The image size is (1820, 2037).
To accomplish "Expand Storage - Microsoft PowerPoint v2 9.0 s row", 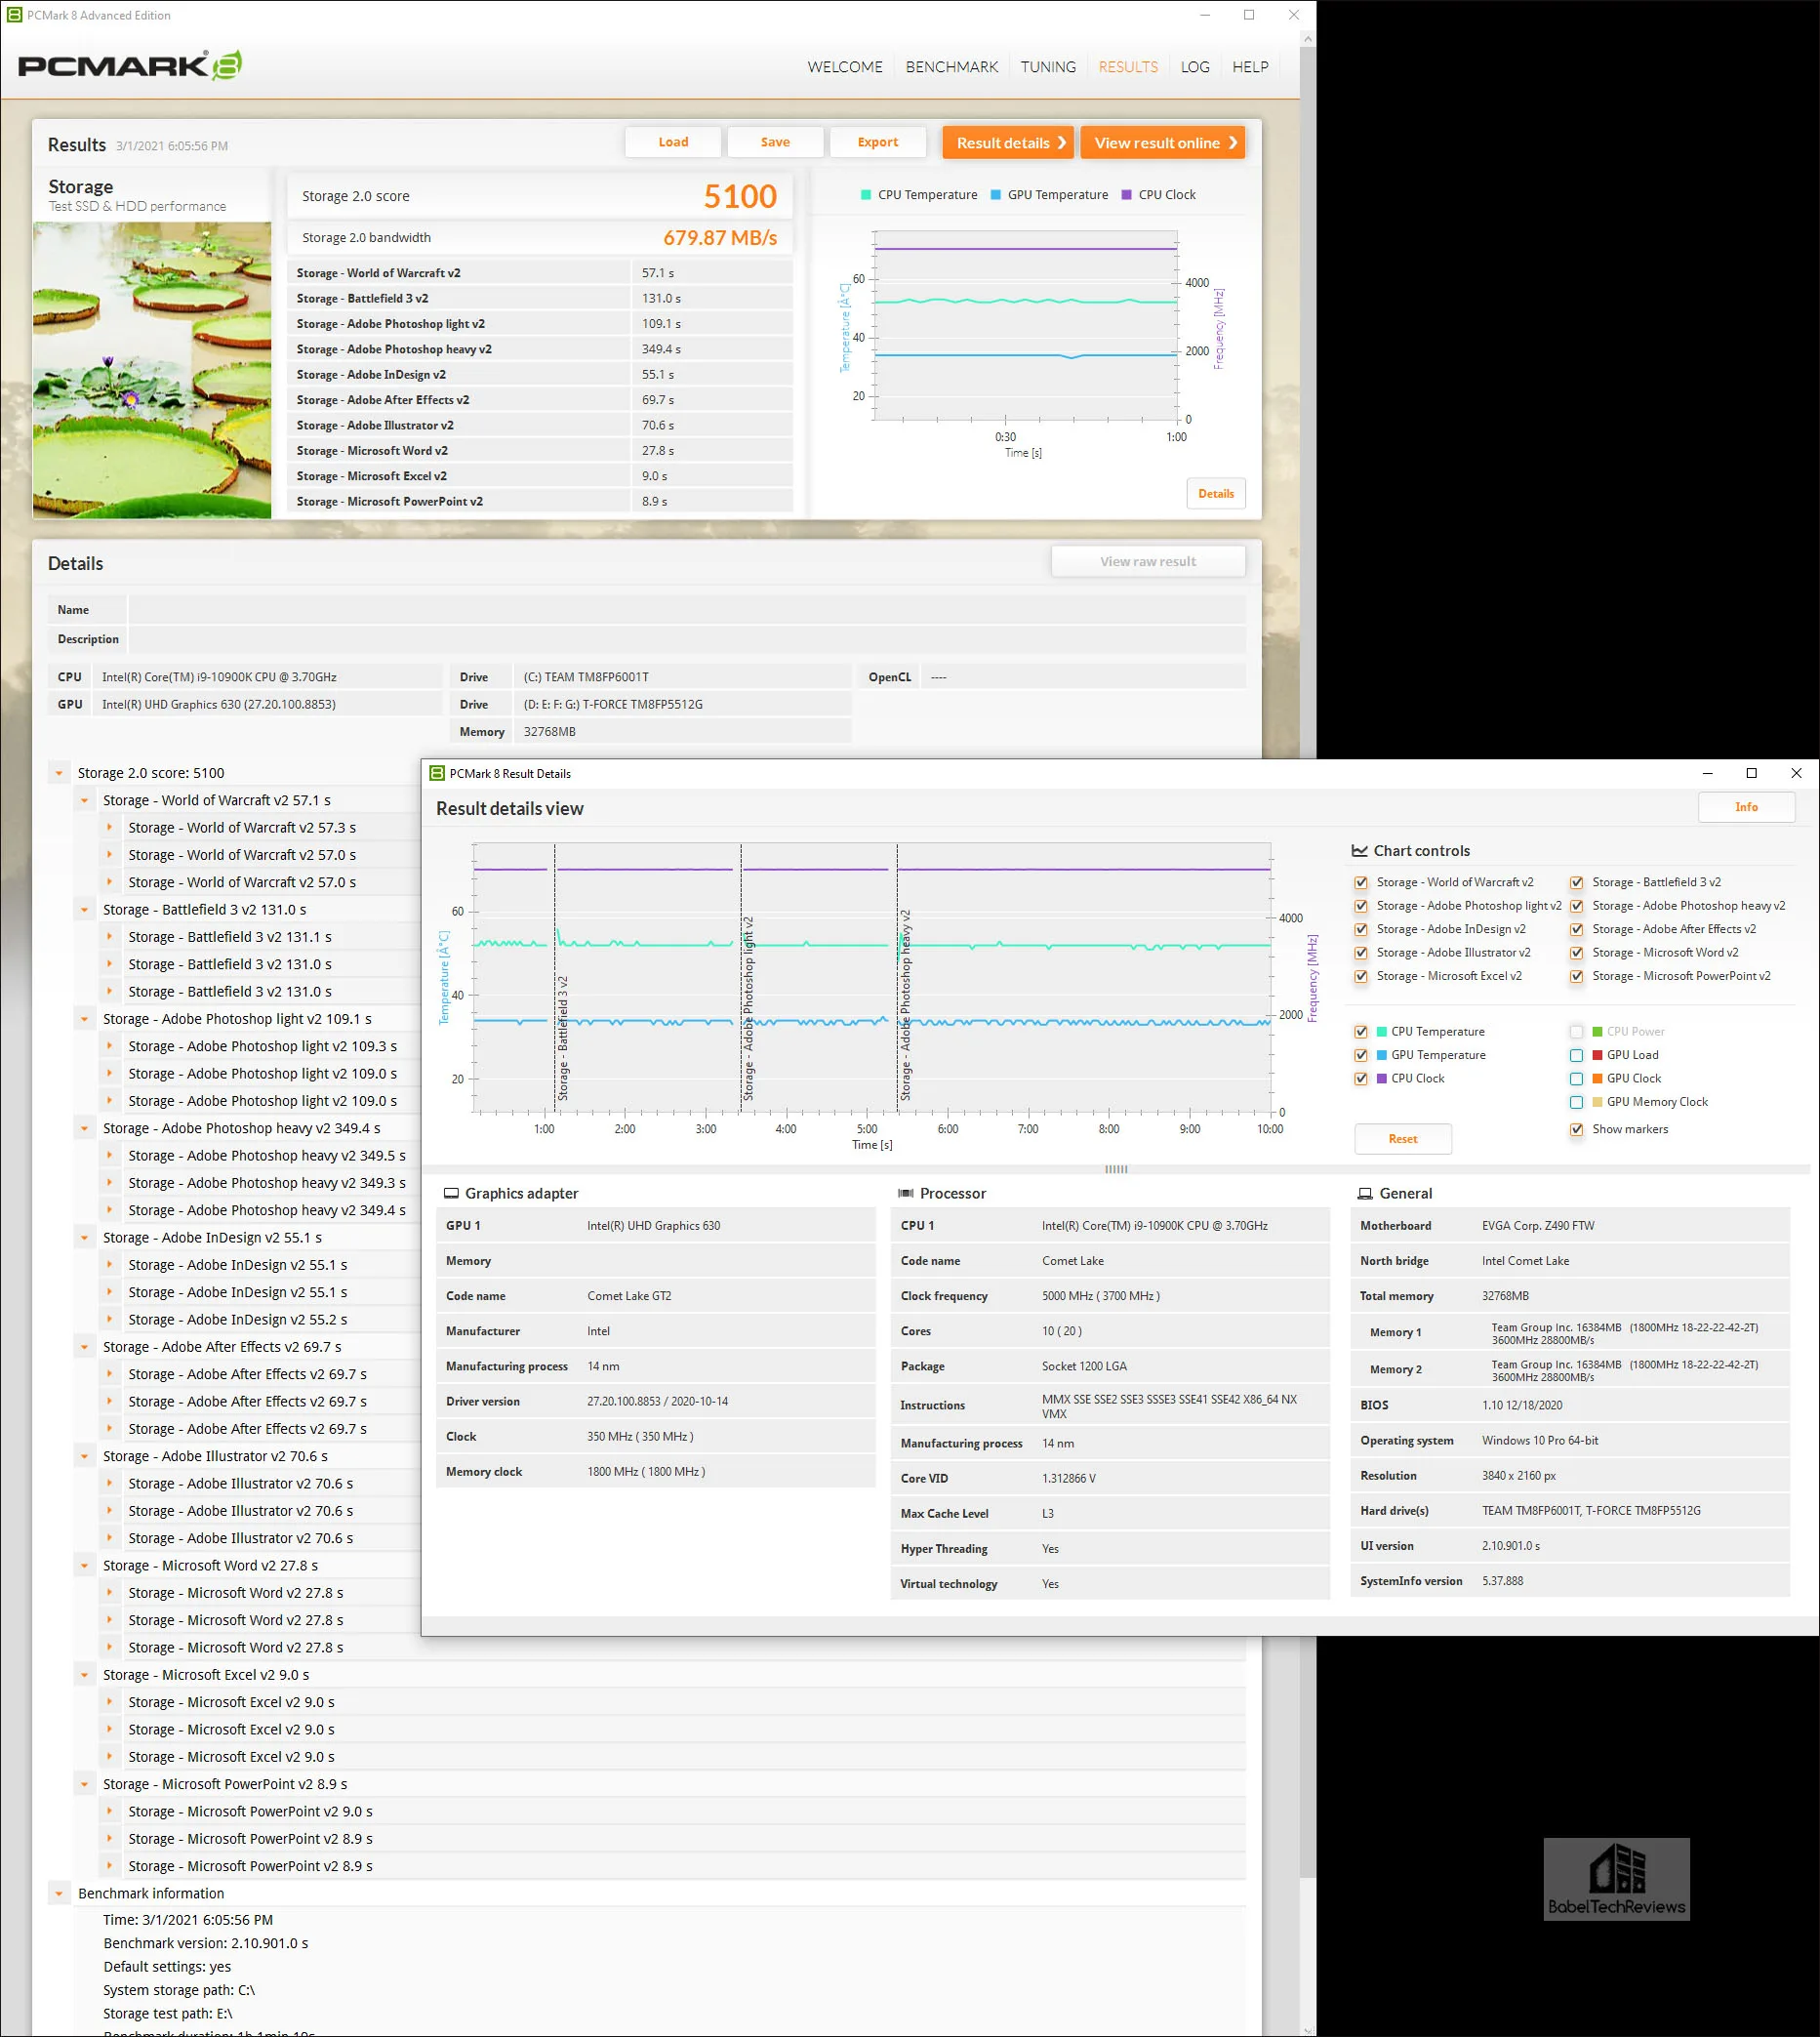I will tap(109, 1811).
